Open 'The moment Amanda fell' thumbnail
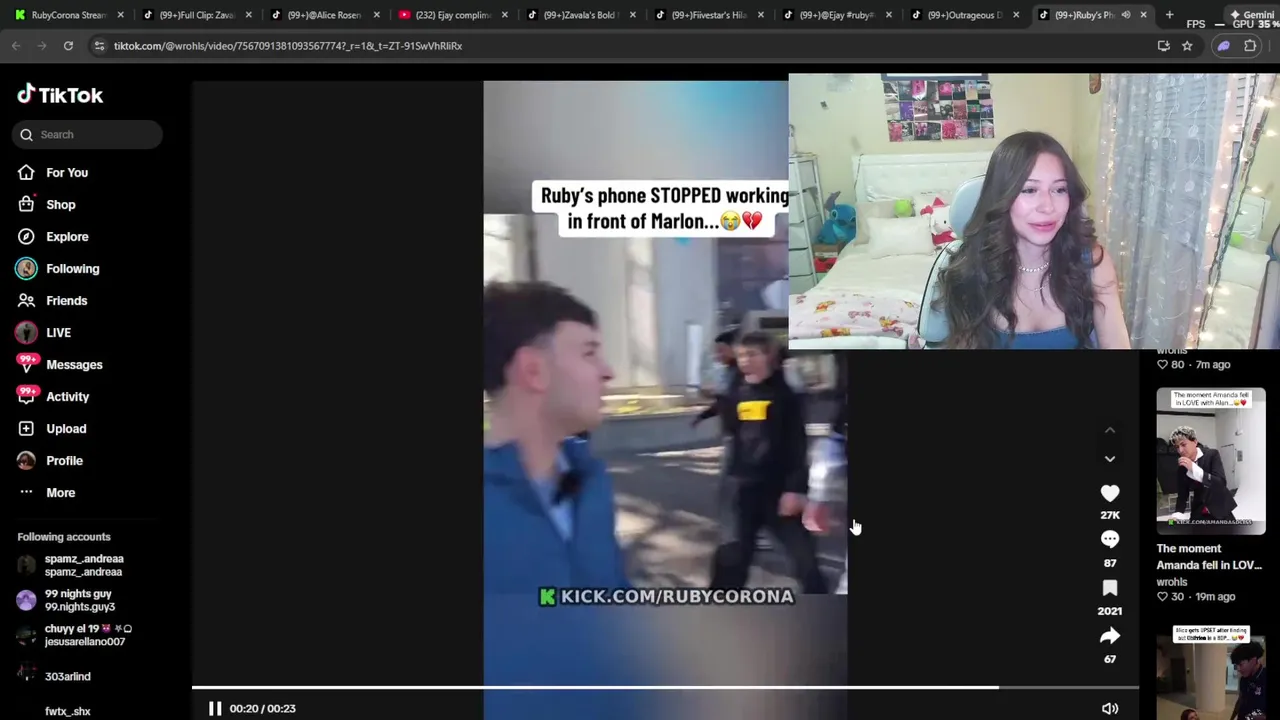 tap(1211, 461)
